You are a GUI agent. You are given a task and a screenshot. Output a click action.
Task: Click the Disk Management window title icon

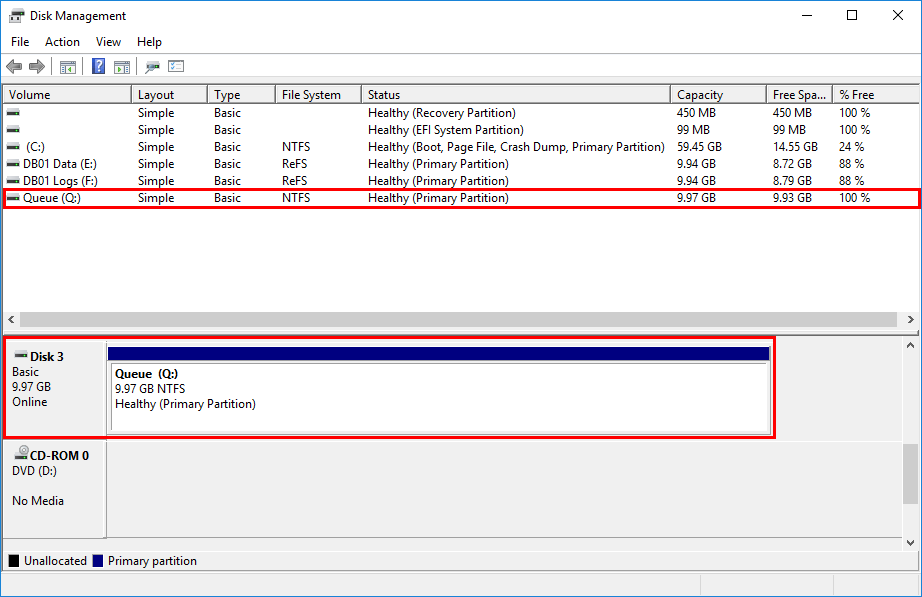[14, 15]
